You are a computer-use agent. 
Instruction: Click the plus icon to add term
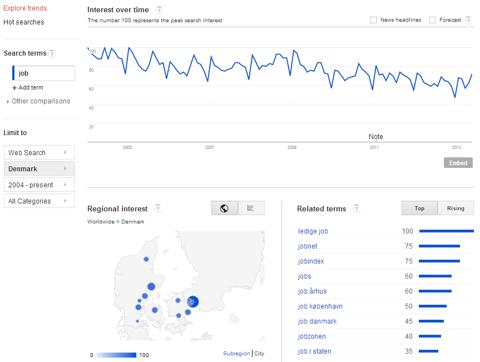click(x=14, y=88)
